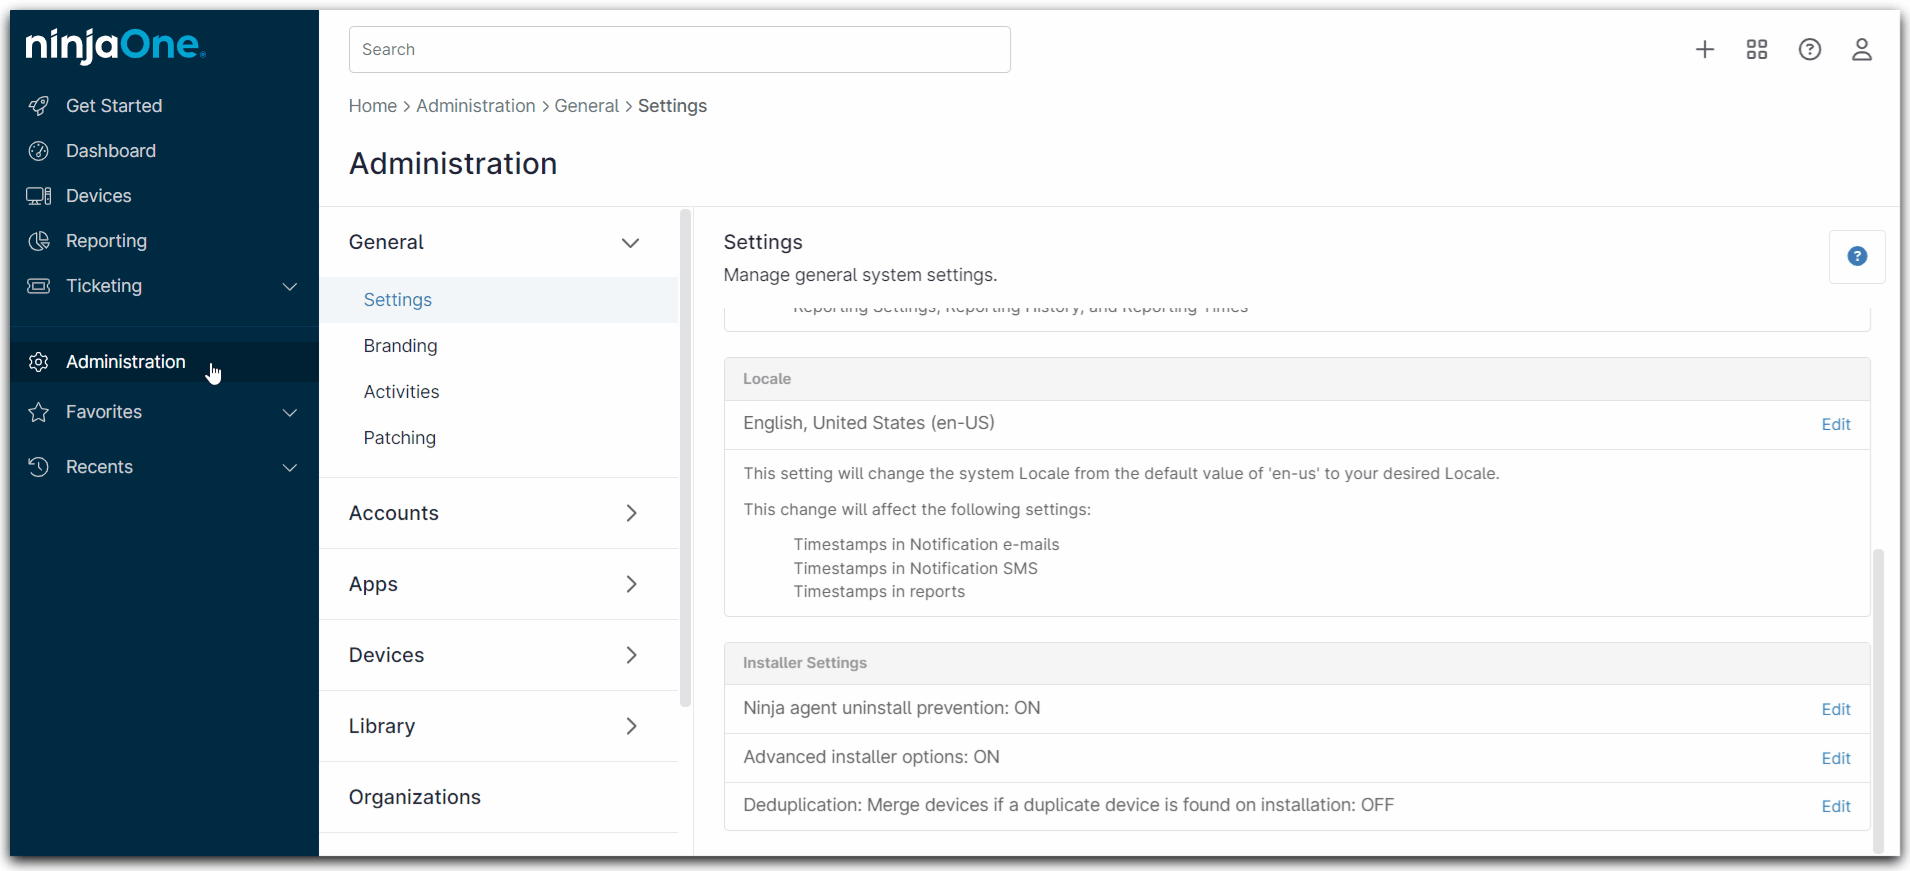Expand the Accounts section
Screen dimensions: 1910x871
click(x=630, y=513)
